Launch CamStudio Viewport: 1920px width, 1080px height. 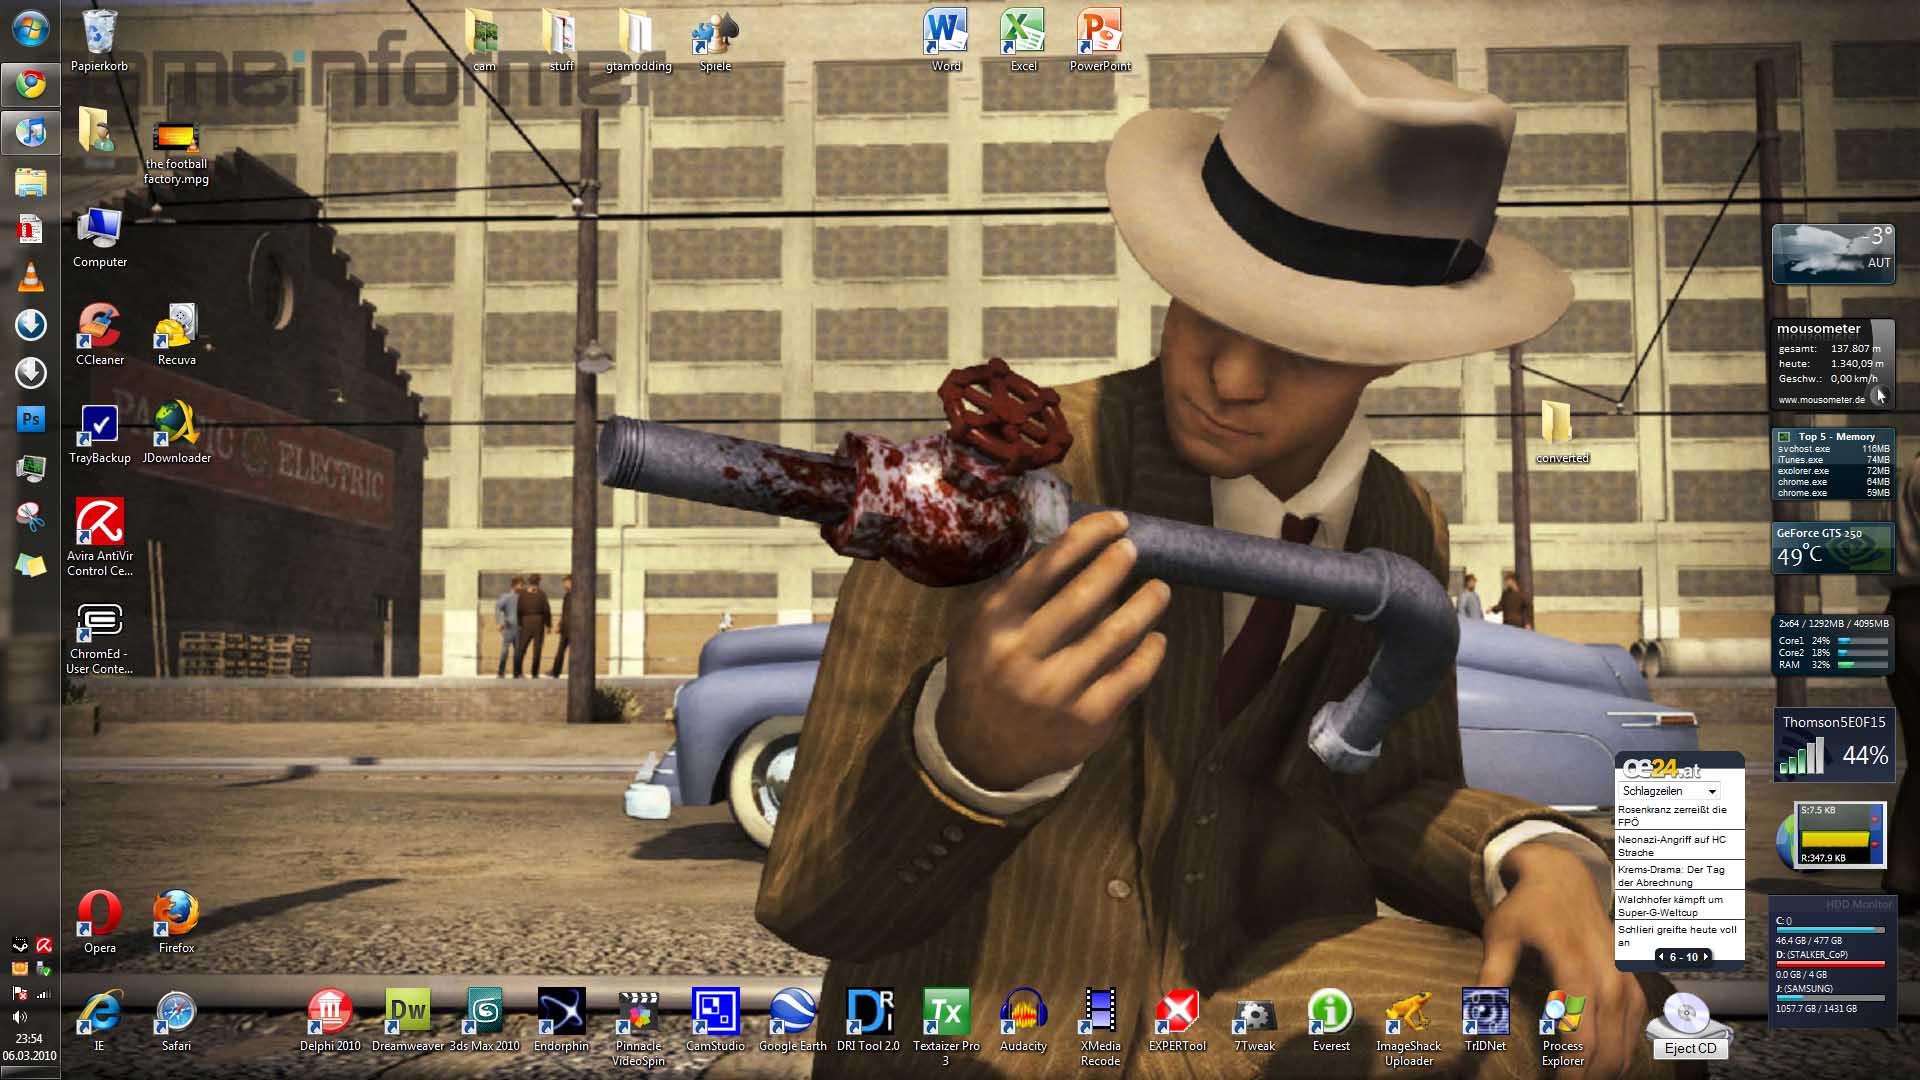pyautogui.click(x=715, y=1020)
